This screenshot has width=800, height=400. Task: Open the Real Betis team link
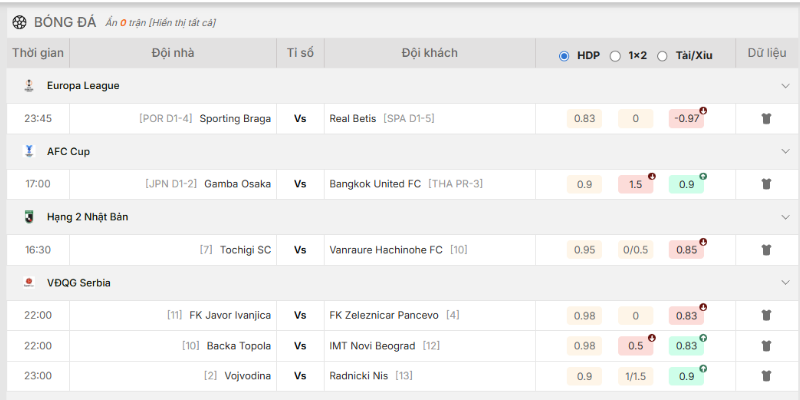click(353, 118)
